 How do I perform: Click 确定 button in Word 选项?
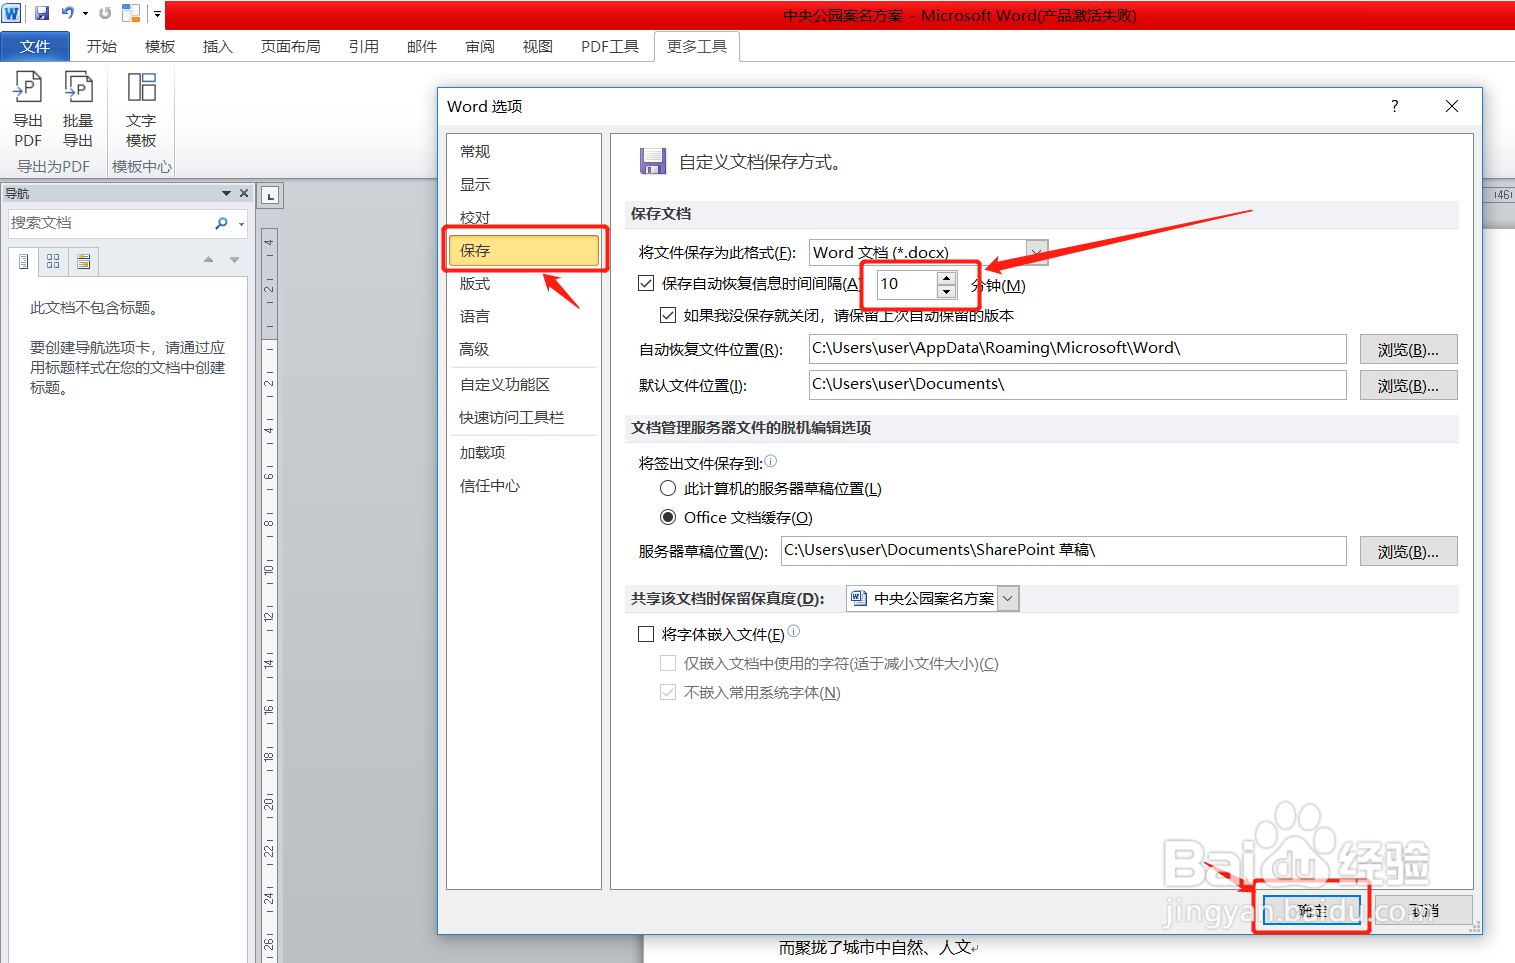point(1312,910)
